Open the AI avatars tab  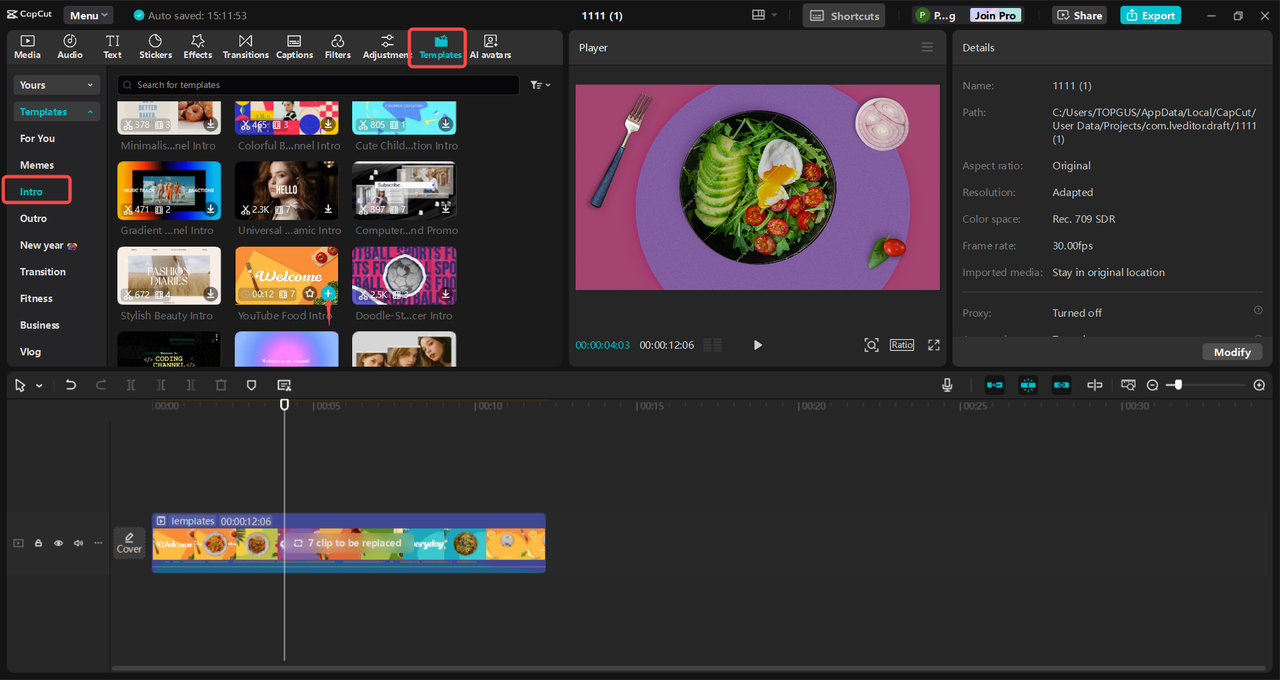click(x=490, y=47)
